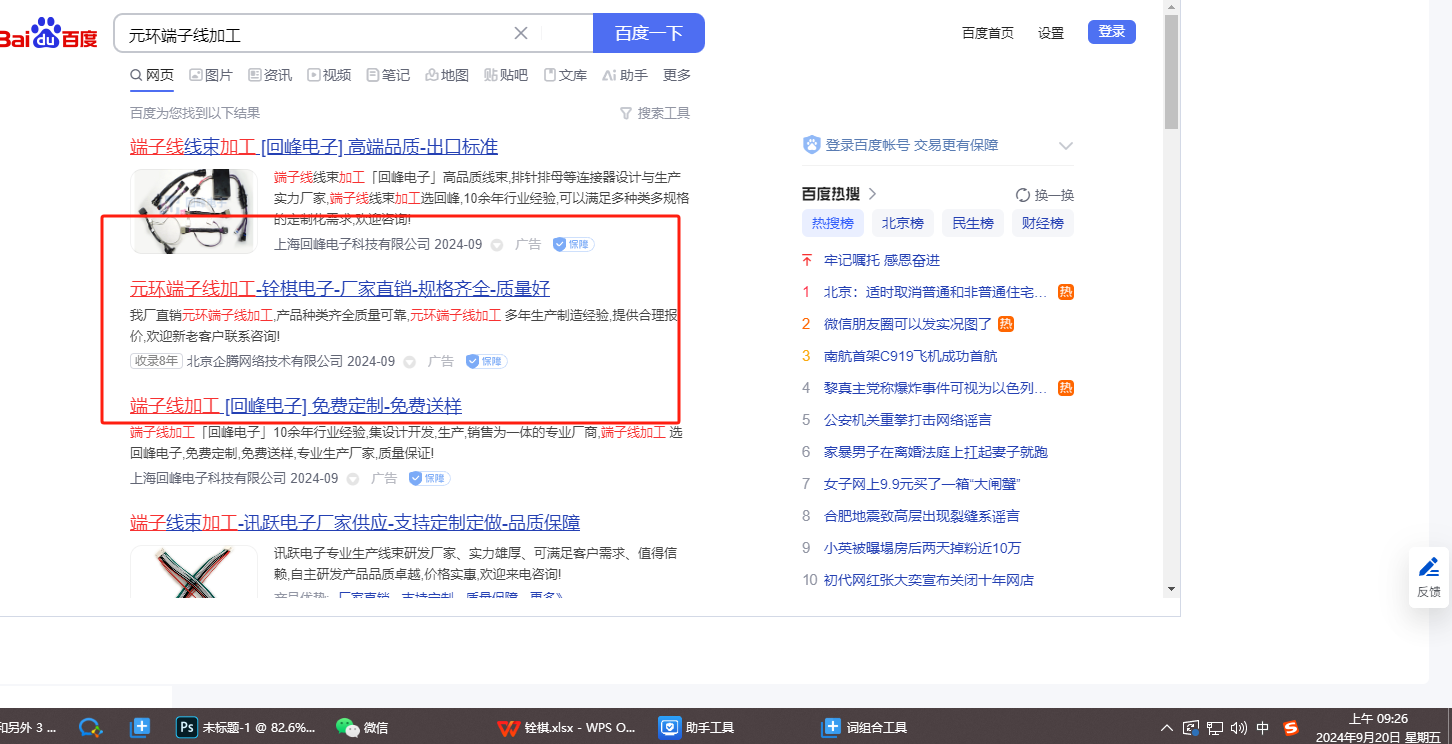This screenshot has height=744, width=1452.
Task: Open the 搜索工具 filter options
Action: (655, 113)
